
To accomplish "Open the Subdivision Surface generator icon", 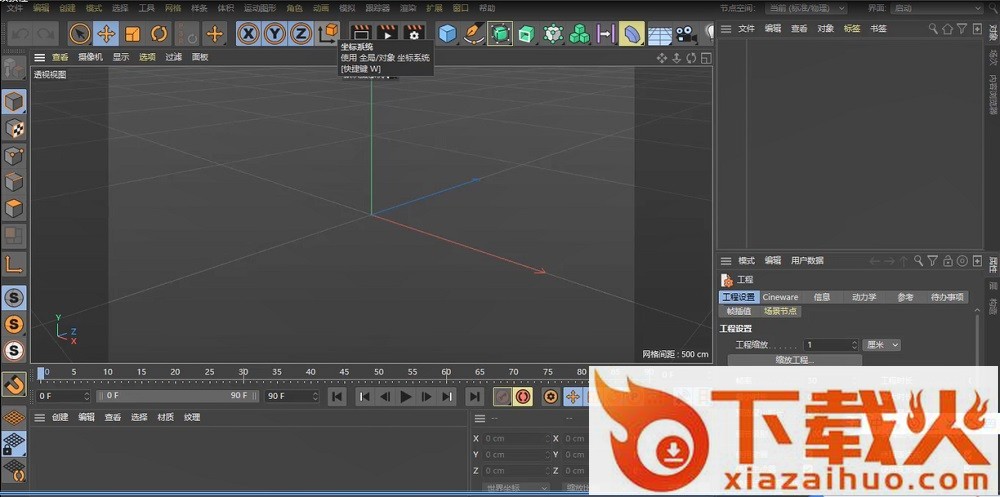I will 501,33.
